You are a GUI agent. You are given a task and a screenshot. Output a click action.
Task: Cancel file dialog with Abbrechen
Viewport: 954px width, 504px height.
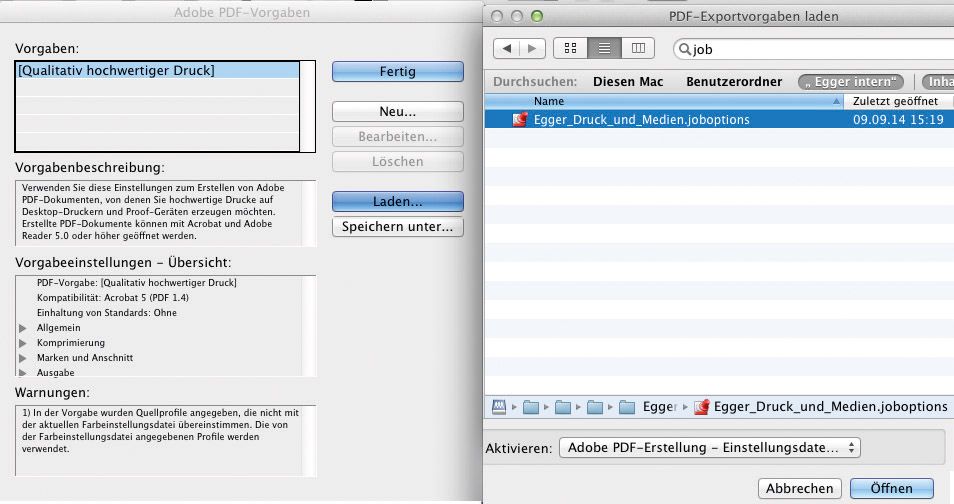click(799, 488)
